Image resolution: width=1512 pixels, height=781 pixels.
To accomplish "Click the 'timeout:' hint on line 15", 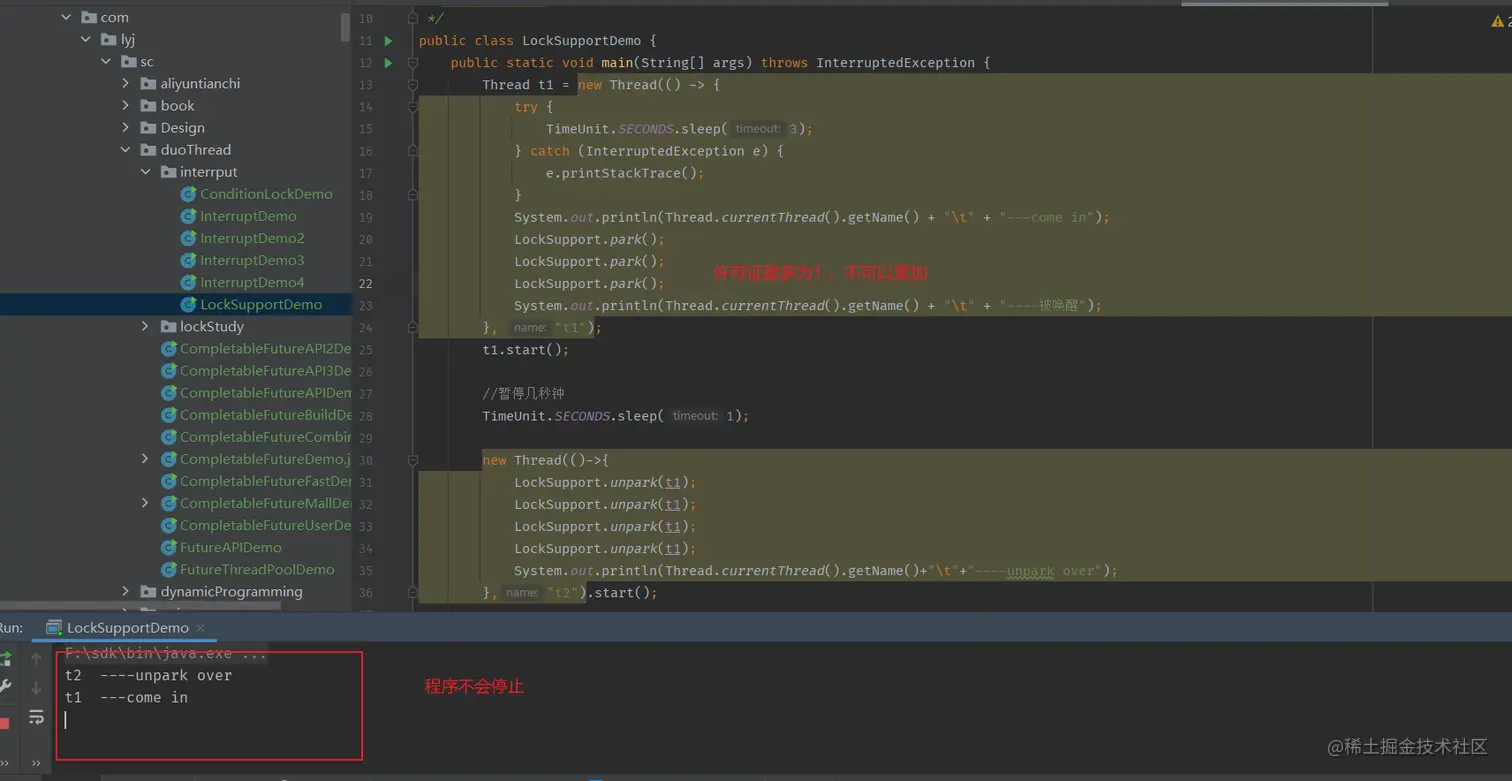I will 758,129.
